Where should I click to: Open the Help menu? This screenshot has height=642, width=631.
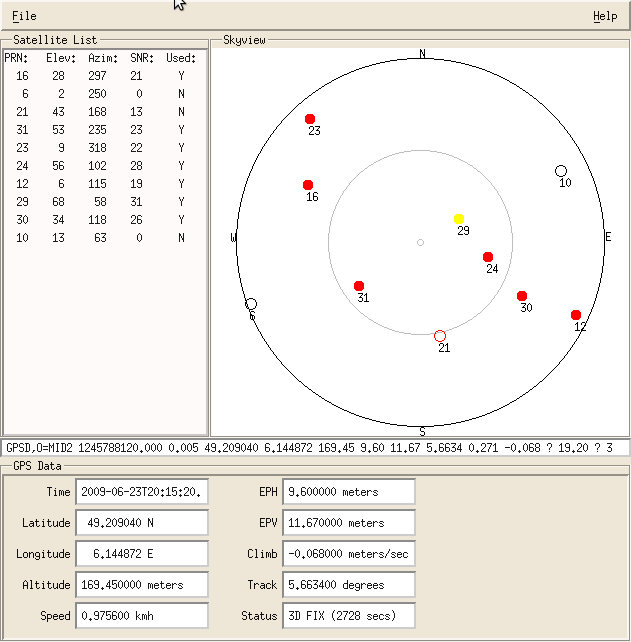605,16
